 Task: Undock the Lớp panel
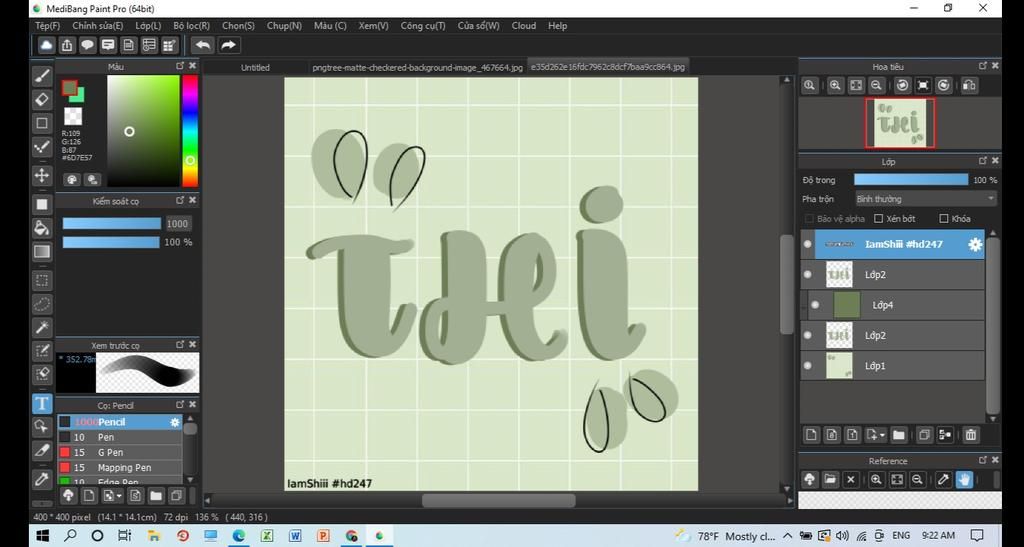coord(983,161)
